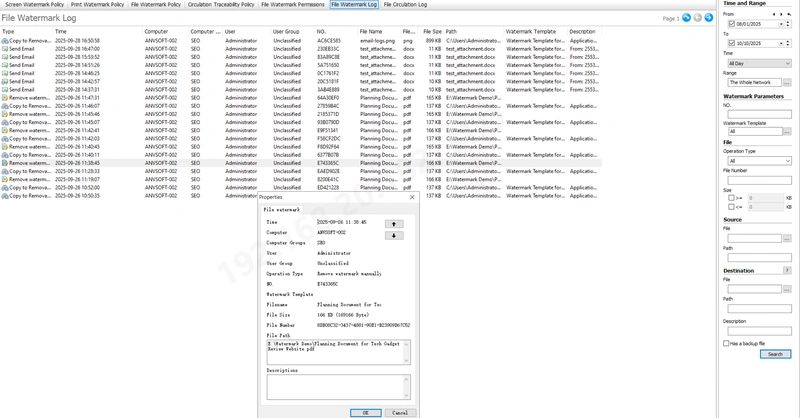Click the Descriptions box scrollbar in Properties
Image resolution: width=800 pixels, height=418 pixels.
tap(407, 387)
